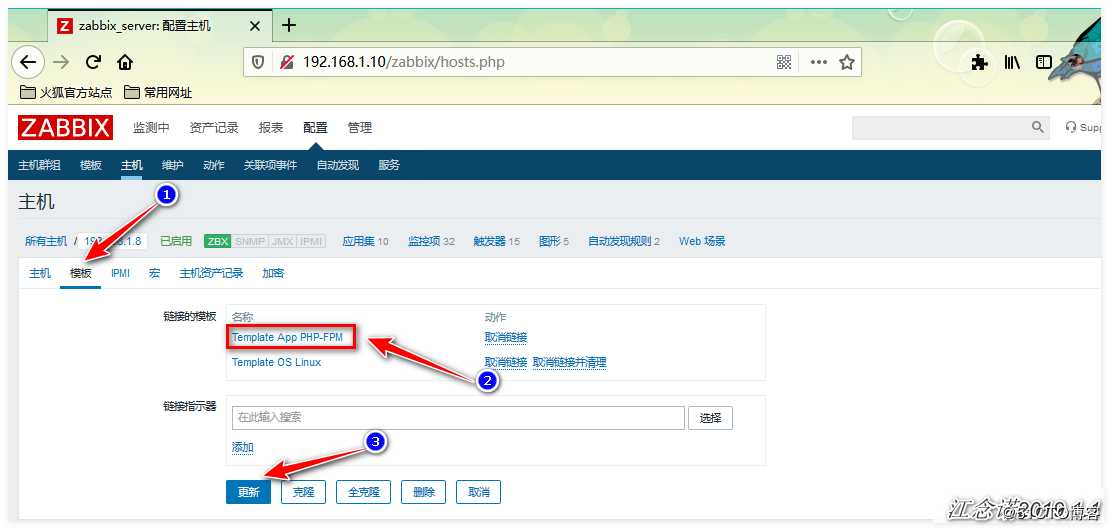Go to the browser home page icon
Viewport: 1110px width, 530px height.
(125, 62)
